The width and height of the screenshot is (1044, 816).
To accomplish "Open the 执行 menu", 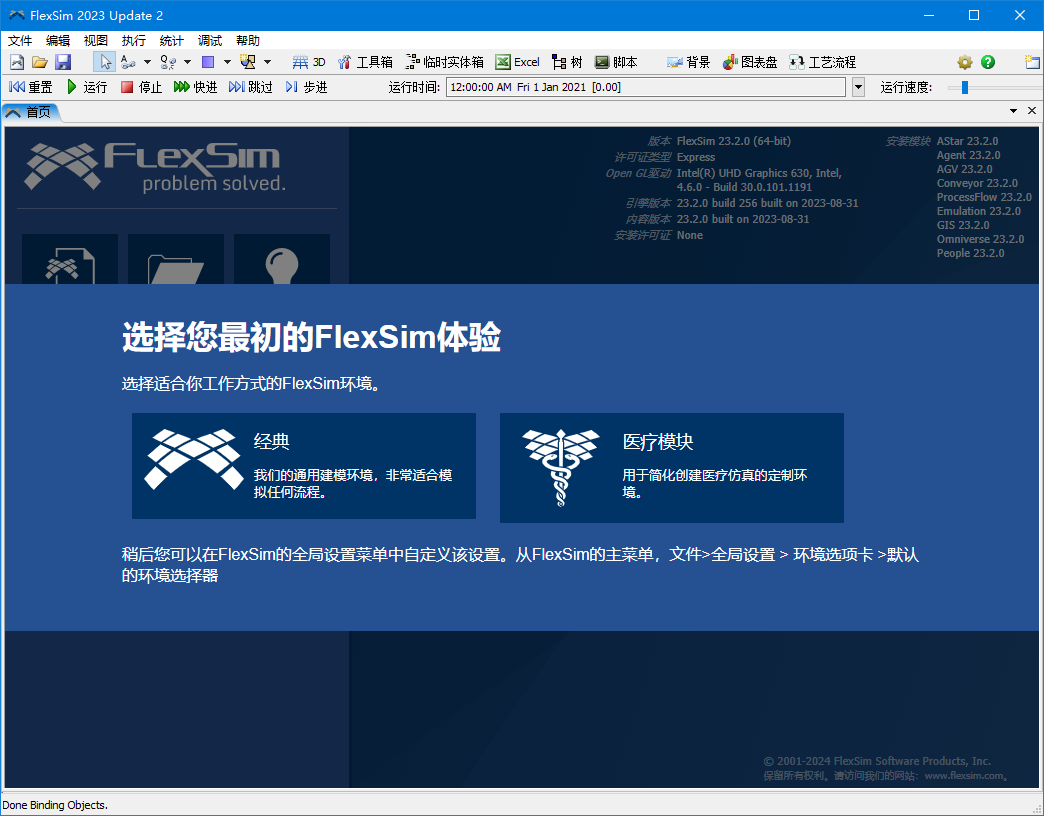I will (134, 41).
